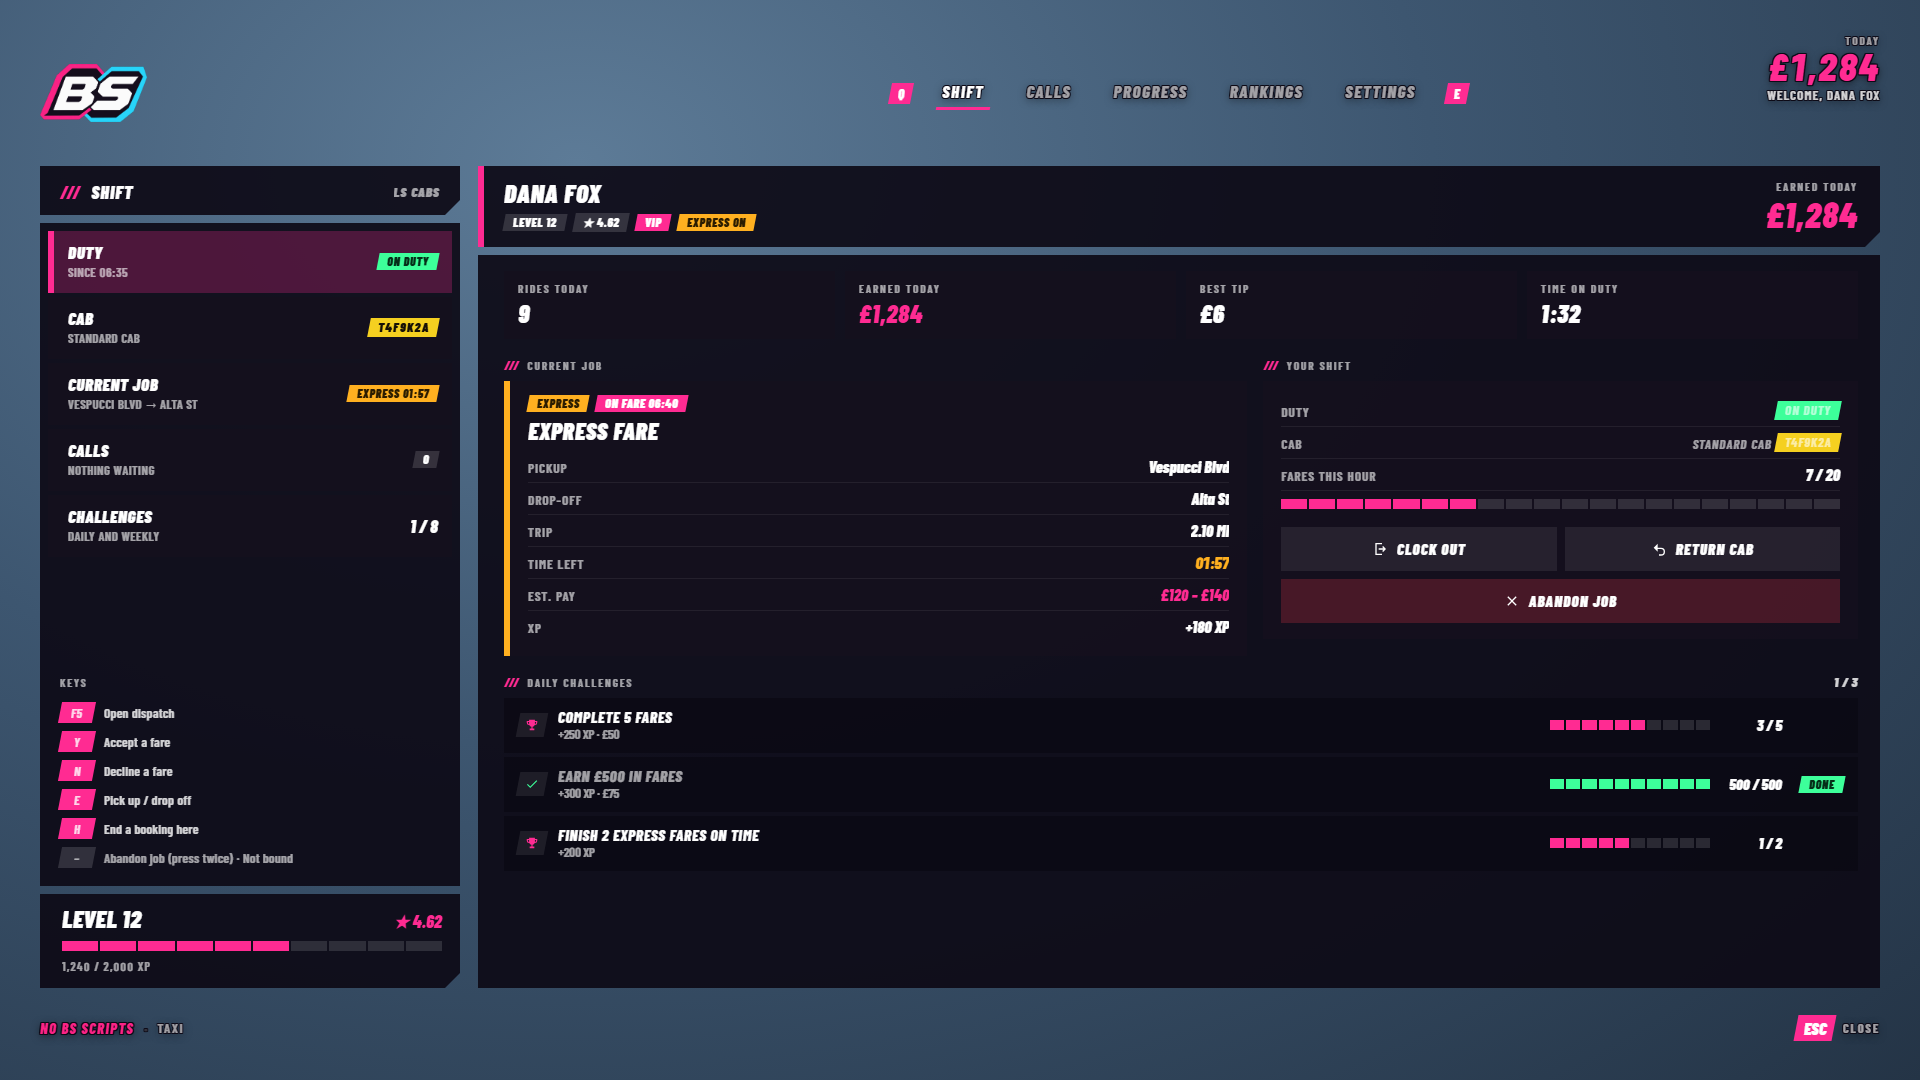This screenshot has width=1920, height=1080.
Task: Click the E Pick up / drop off key icon
Action: 77,801
